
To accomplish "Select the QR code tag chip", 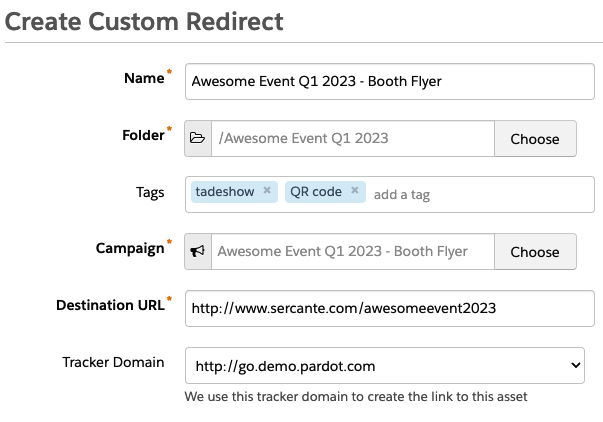I will point(315,191).
